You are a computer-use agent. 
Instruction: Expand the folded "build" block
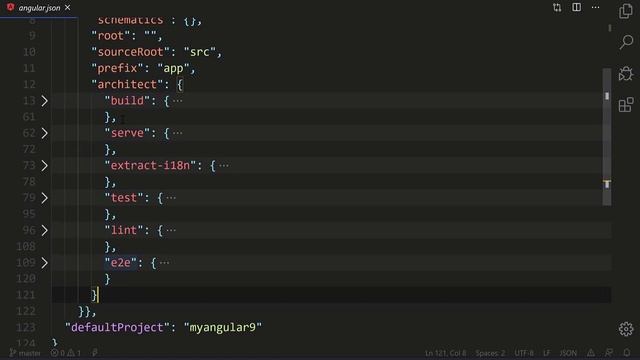pyautogui.click(x=44, y=101)
